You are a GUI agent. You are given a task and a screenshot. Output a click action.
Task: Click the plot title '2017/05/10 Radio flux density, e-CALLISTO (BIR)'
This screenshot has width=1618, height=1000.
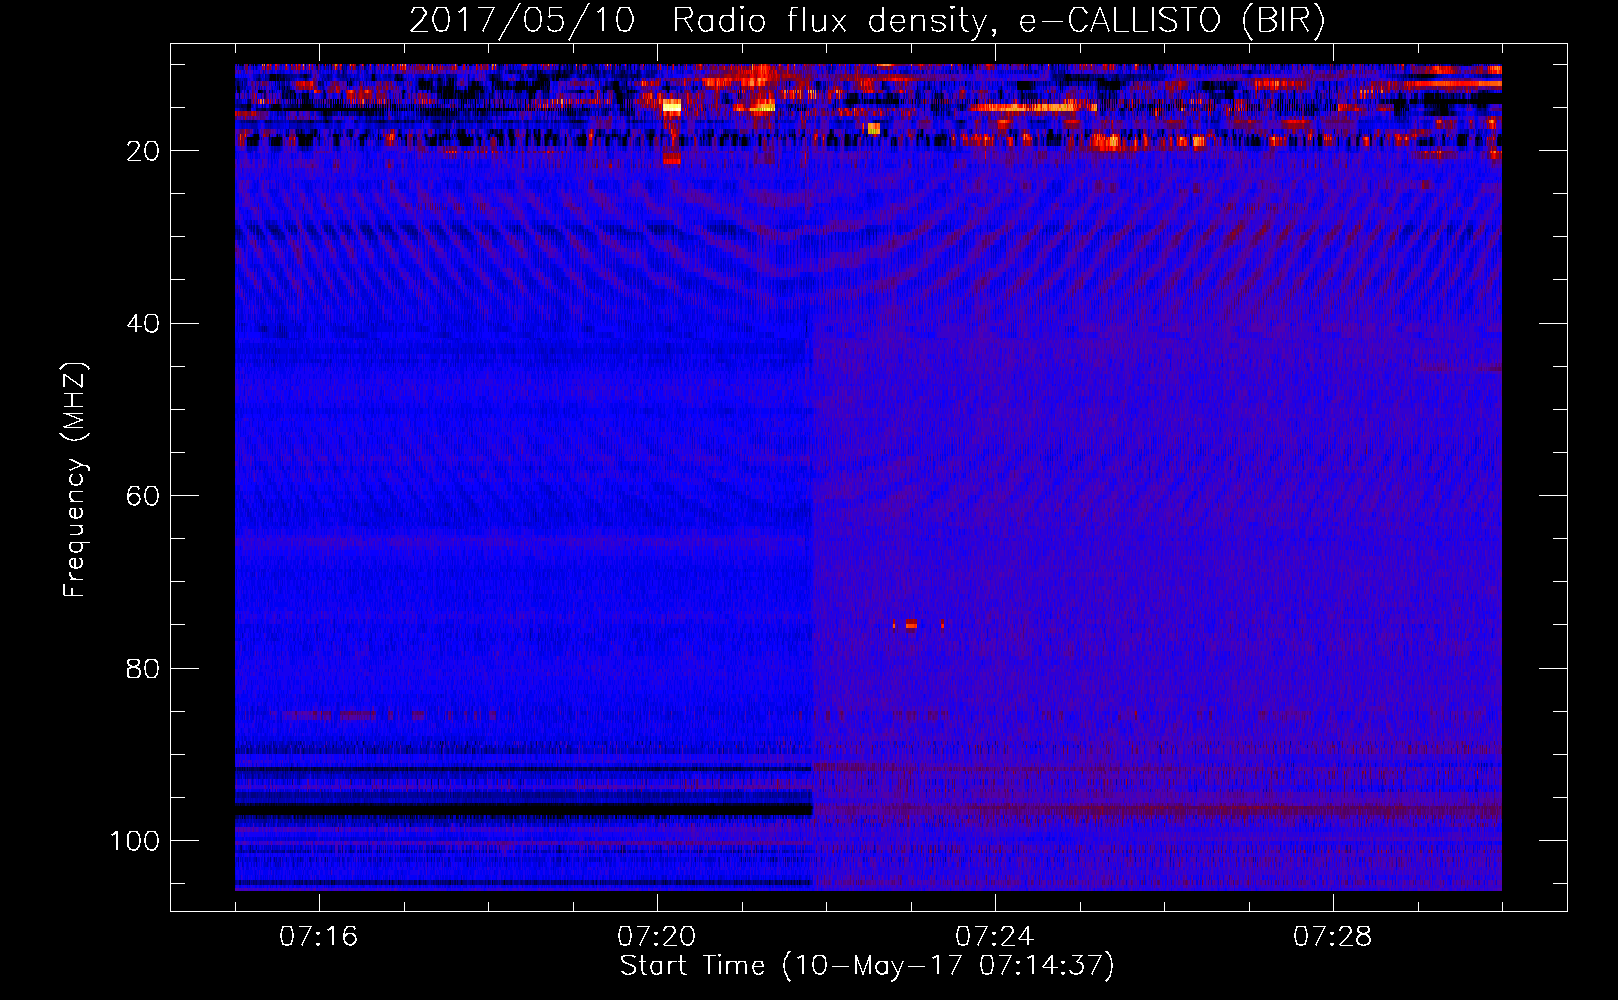[868, 21]
